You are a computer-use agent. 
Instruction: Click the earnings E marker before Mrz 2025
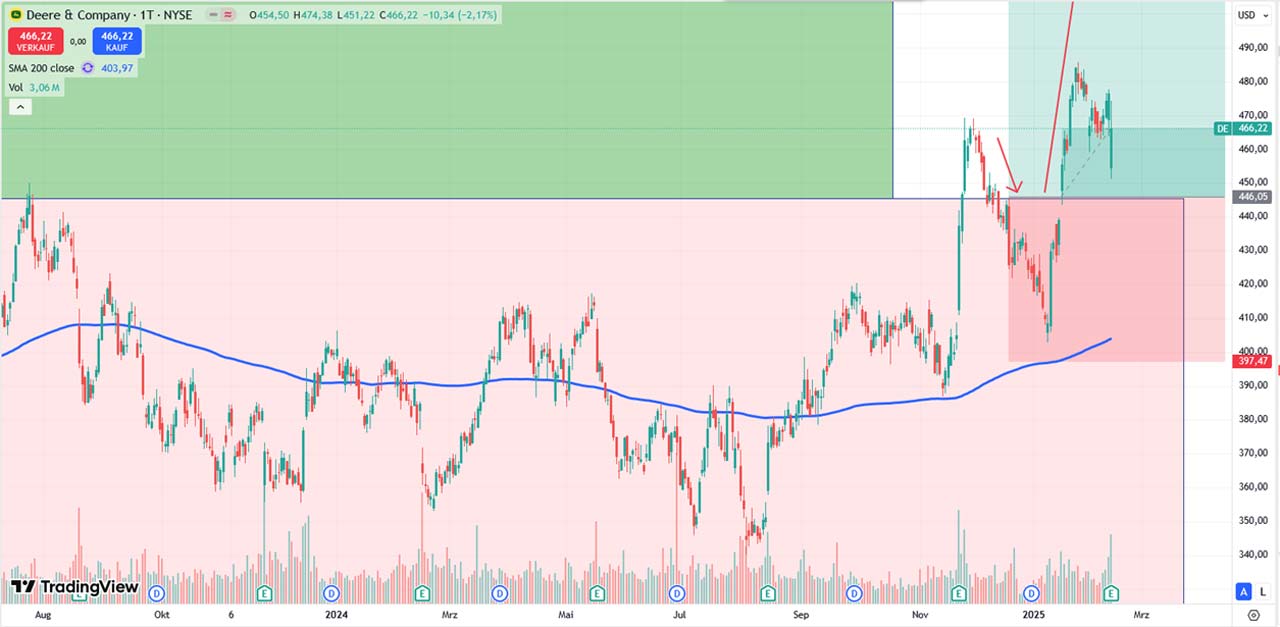coord(1110,592)
